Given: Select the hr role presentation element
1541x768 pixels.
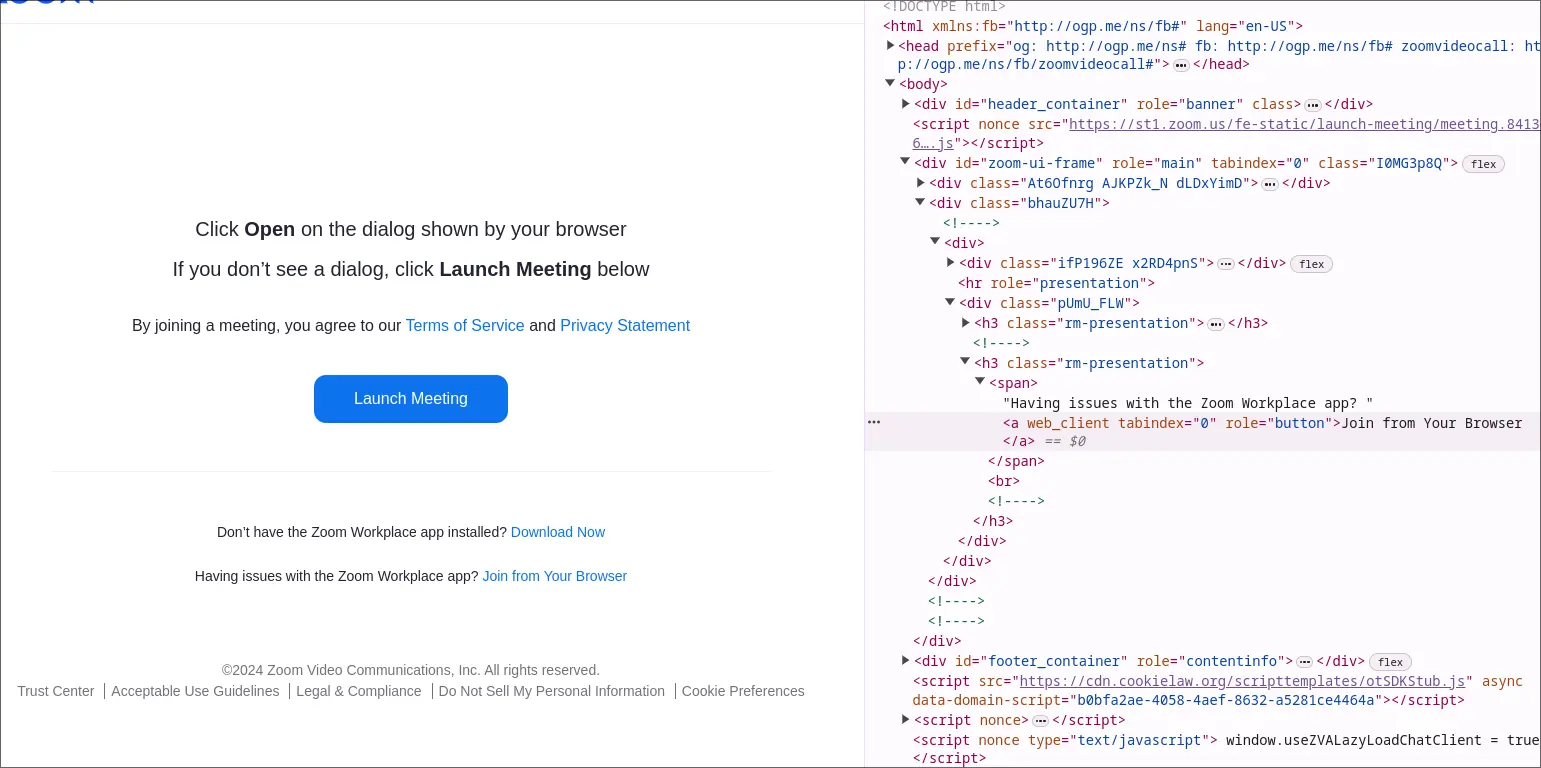Looking at the screenshot, I should tap(1056, 284).
